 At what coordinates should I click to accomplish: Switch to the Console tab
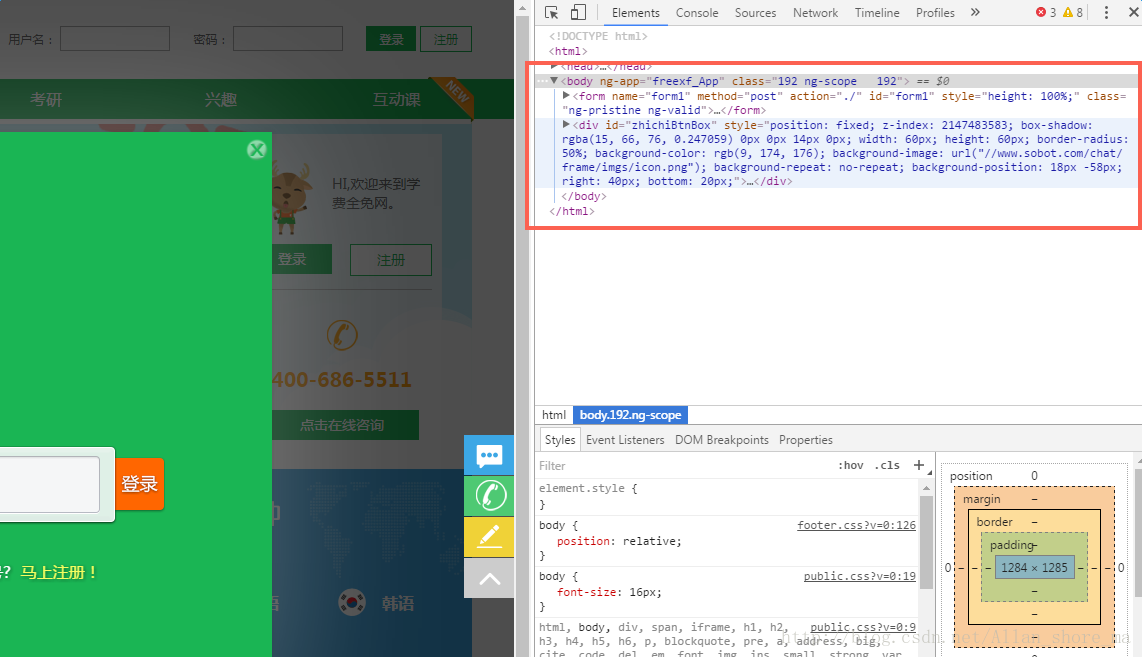pyautogui.click(x=697, y=12)
